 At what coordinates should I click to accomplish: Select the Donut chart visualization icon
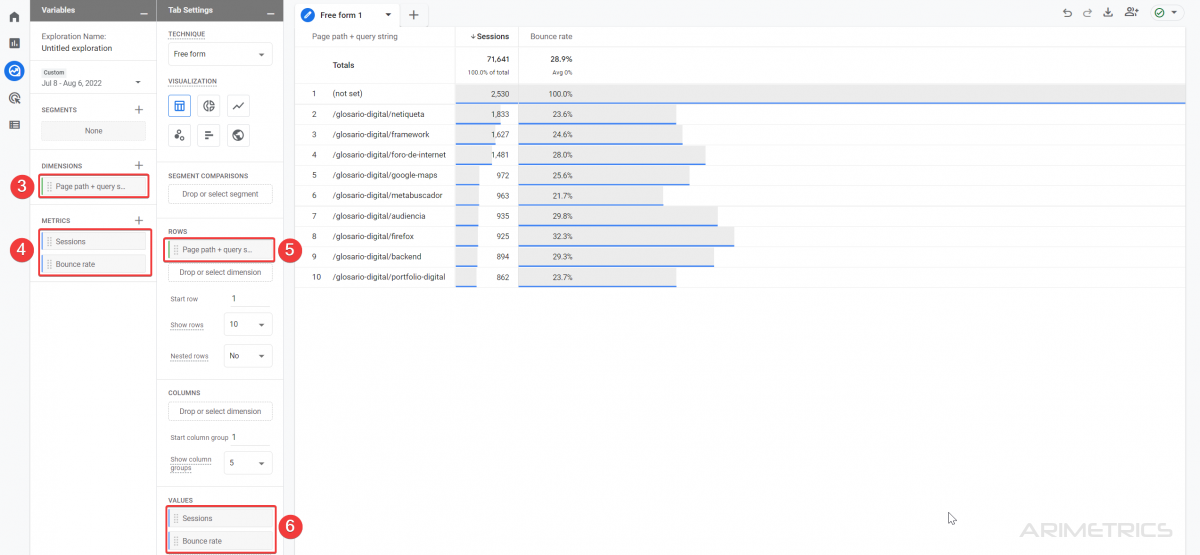pos(209,106)
